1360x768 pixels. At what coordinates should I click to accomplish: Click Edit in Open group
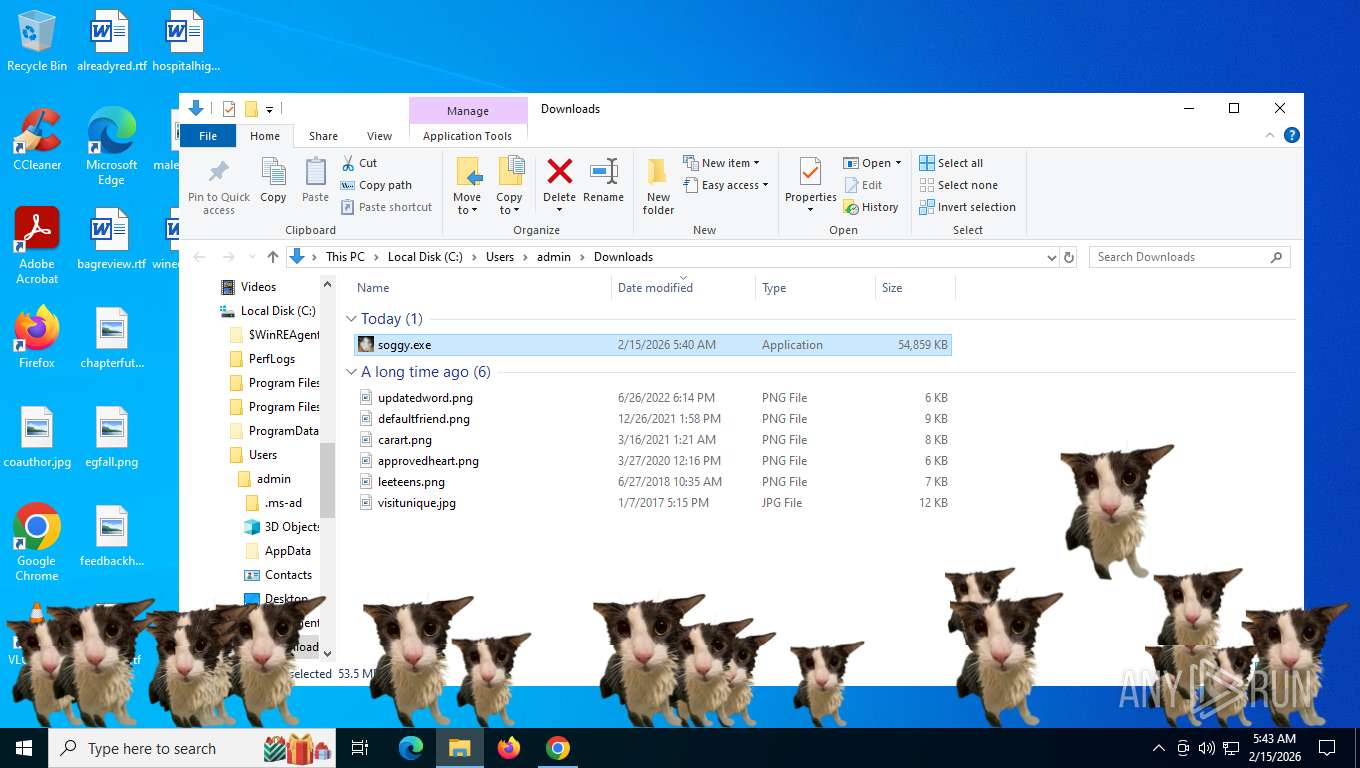point(863,185)
